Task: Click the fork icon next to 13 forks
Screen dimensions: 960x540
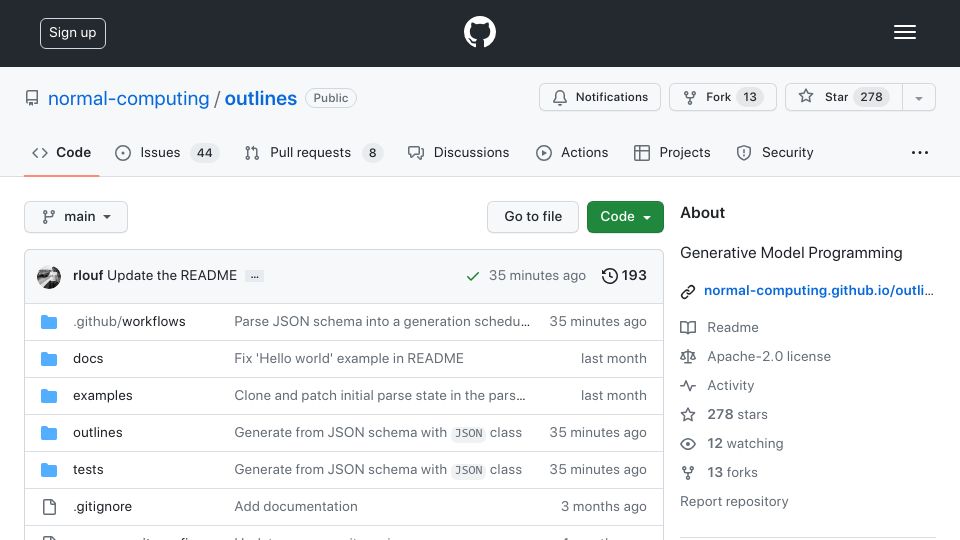Action: [x=688, y=473]
